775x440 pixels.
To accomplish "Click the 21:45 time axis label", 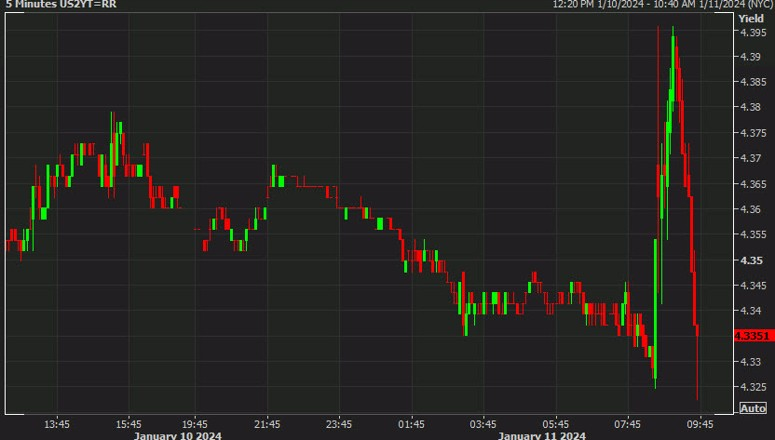I will coord(267,424).
